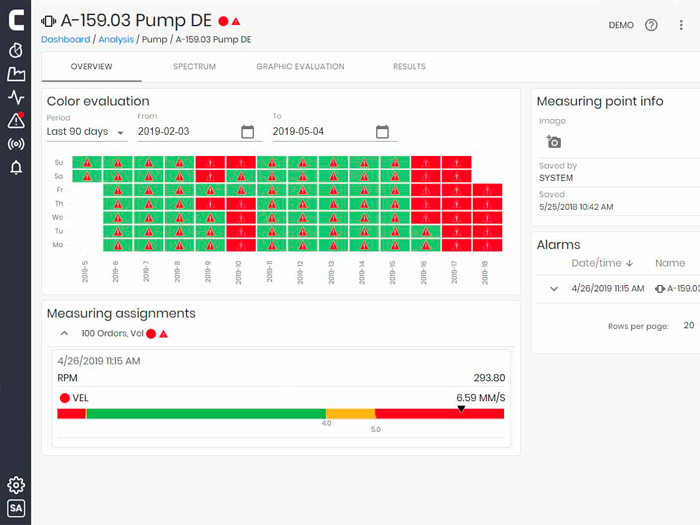Expand the 4/26/2019 alarm row
The image size is (700, 525).
[x=554, y=288]
